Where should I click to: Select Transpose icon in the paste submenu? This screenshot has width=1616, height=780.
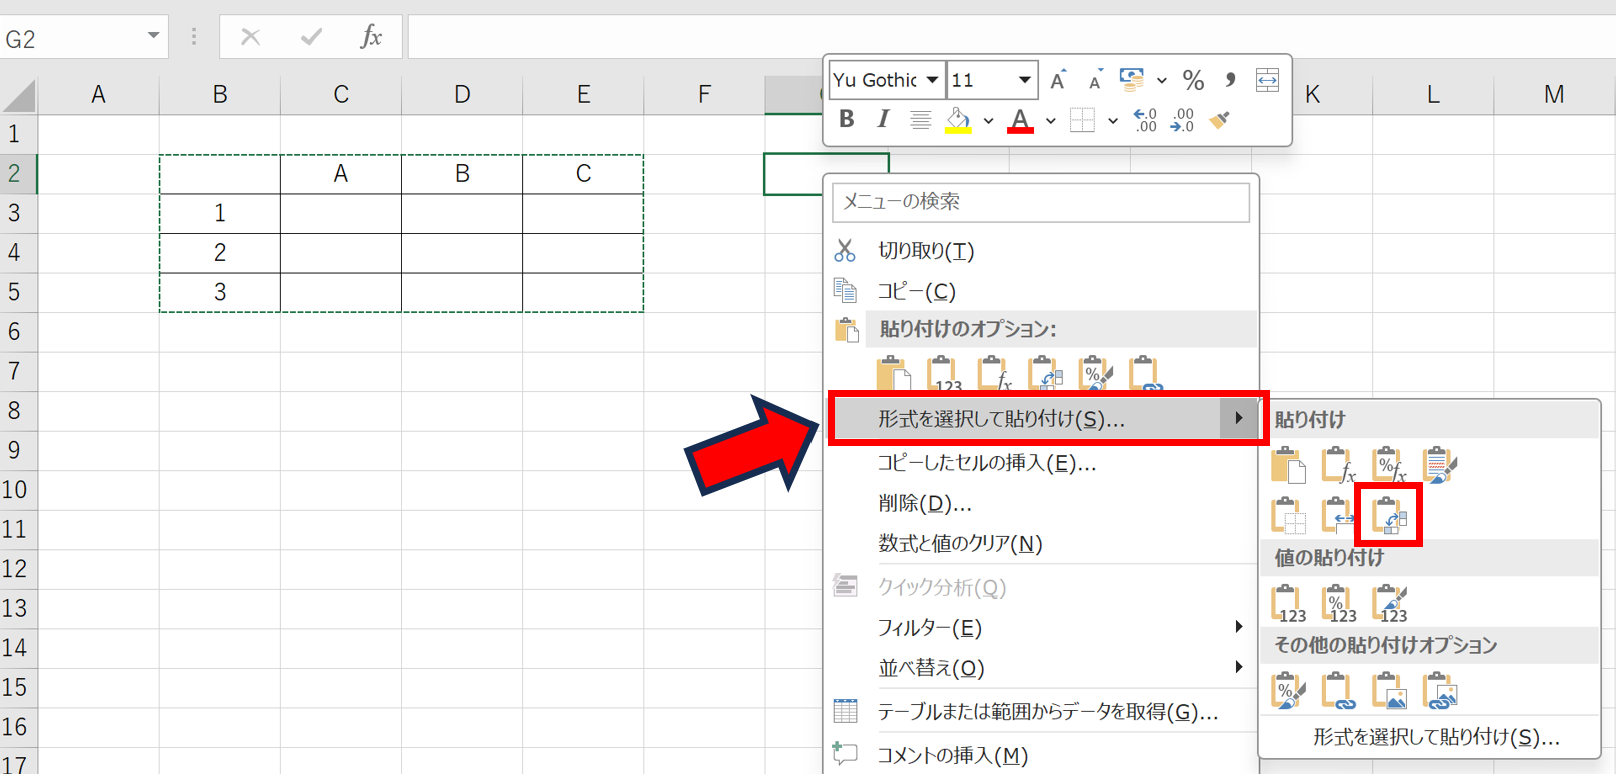click(x=1389, y=515)
